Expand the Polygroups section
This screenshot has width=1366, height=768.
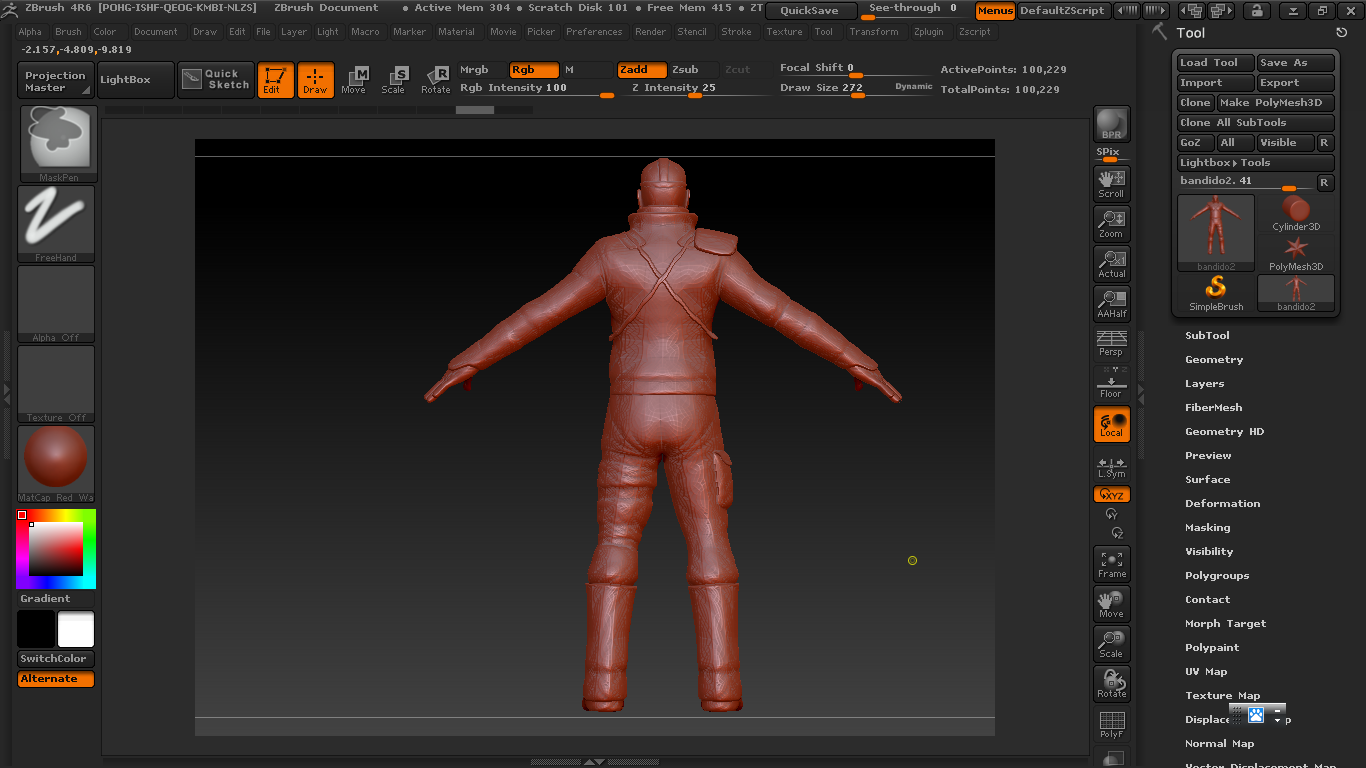1217,576
